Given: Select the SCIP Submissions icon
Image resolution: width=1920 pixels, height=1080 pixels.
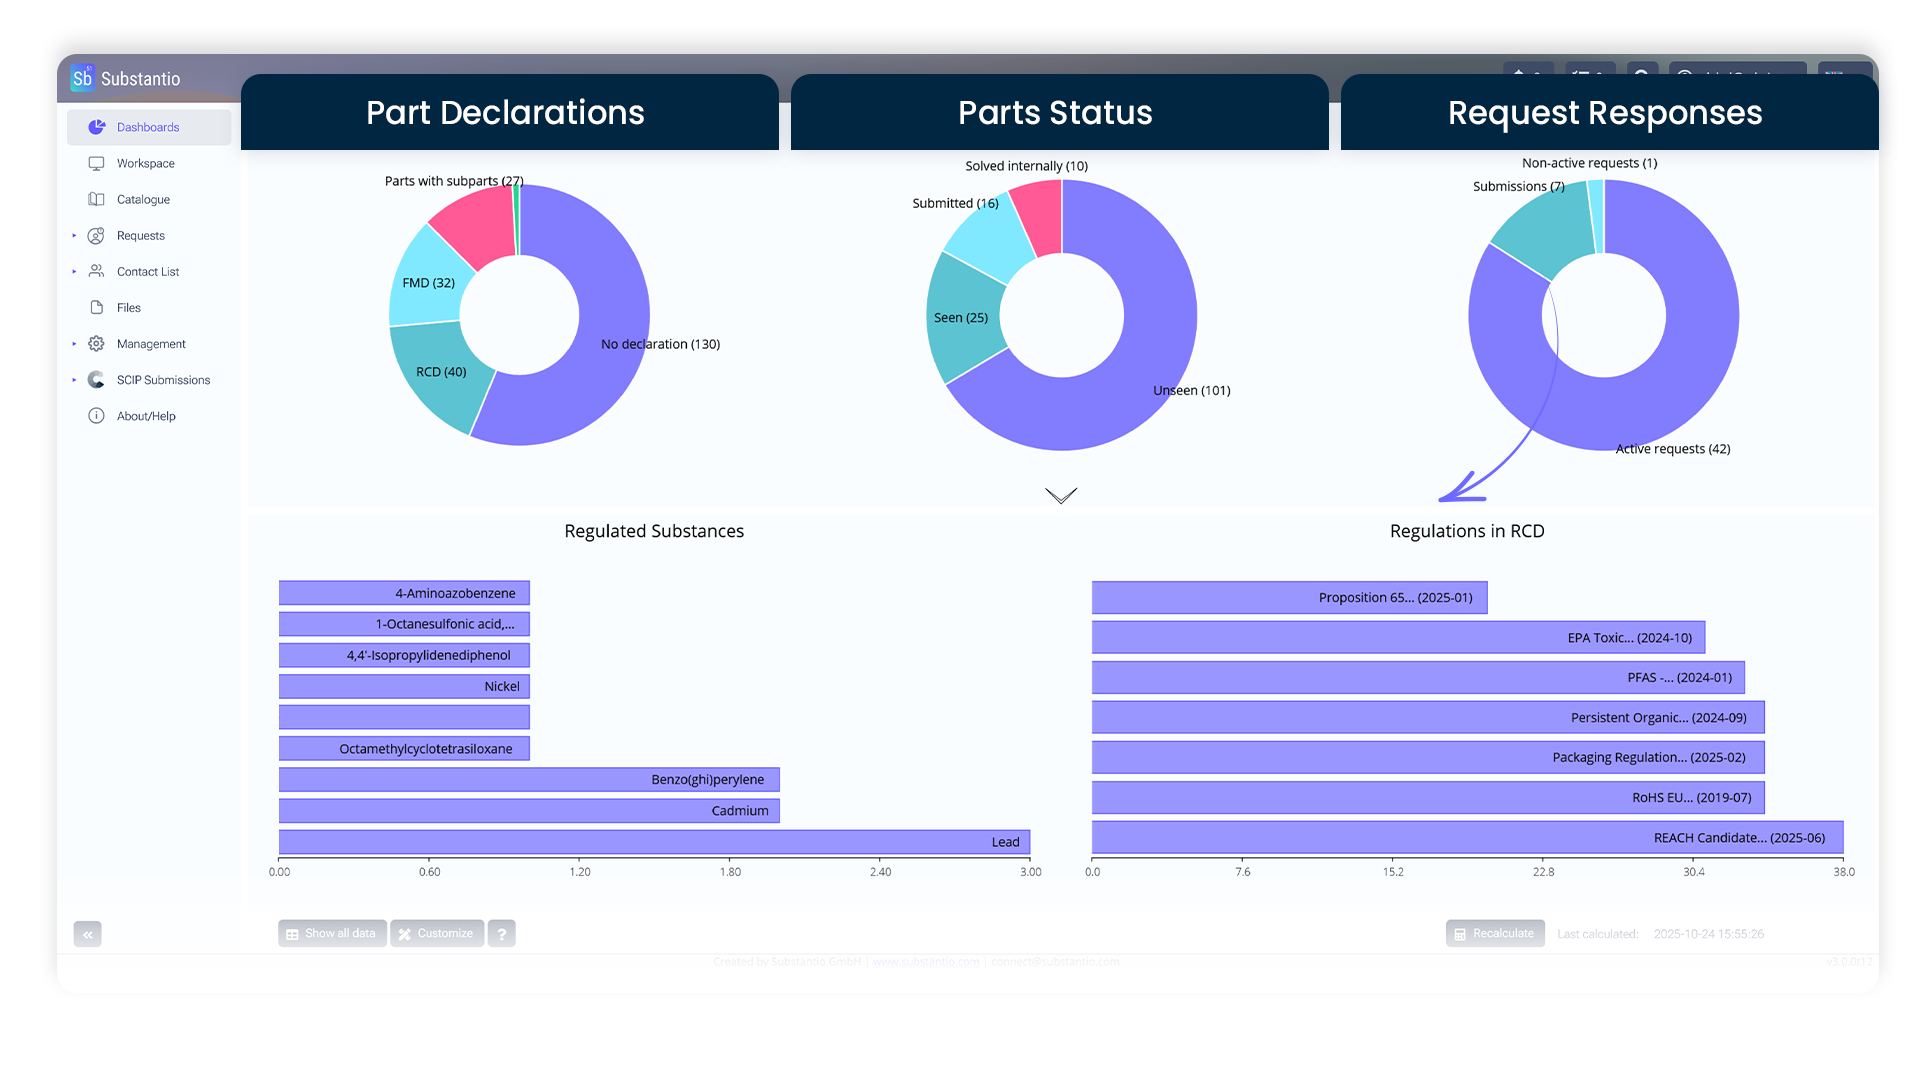Looking at the screenshot, I should click(96, 379).
